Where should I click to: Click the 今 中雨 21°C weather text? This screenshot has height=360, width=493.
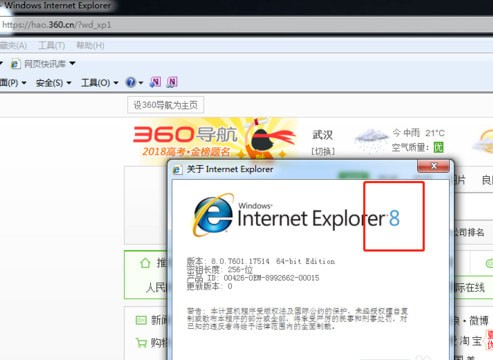(418, 133)
